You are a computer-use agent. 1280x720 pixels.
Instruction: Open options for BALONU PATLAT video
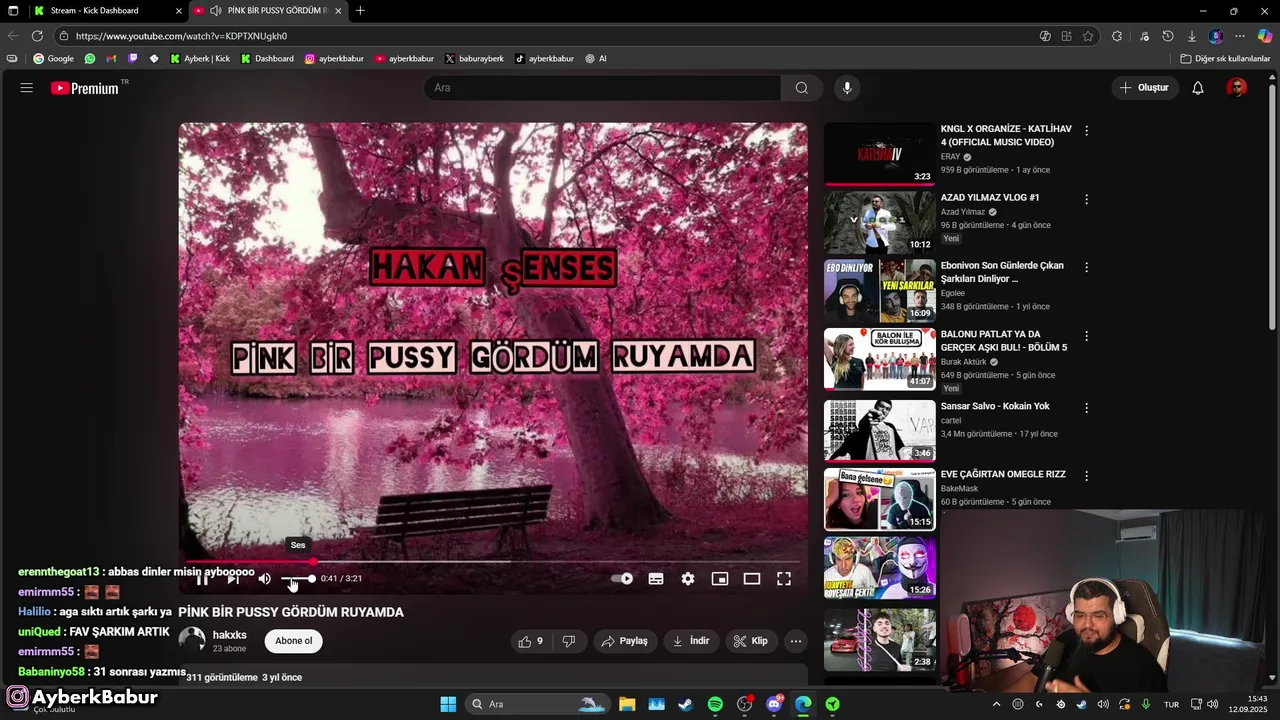tap(1086, 336)
